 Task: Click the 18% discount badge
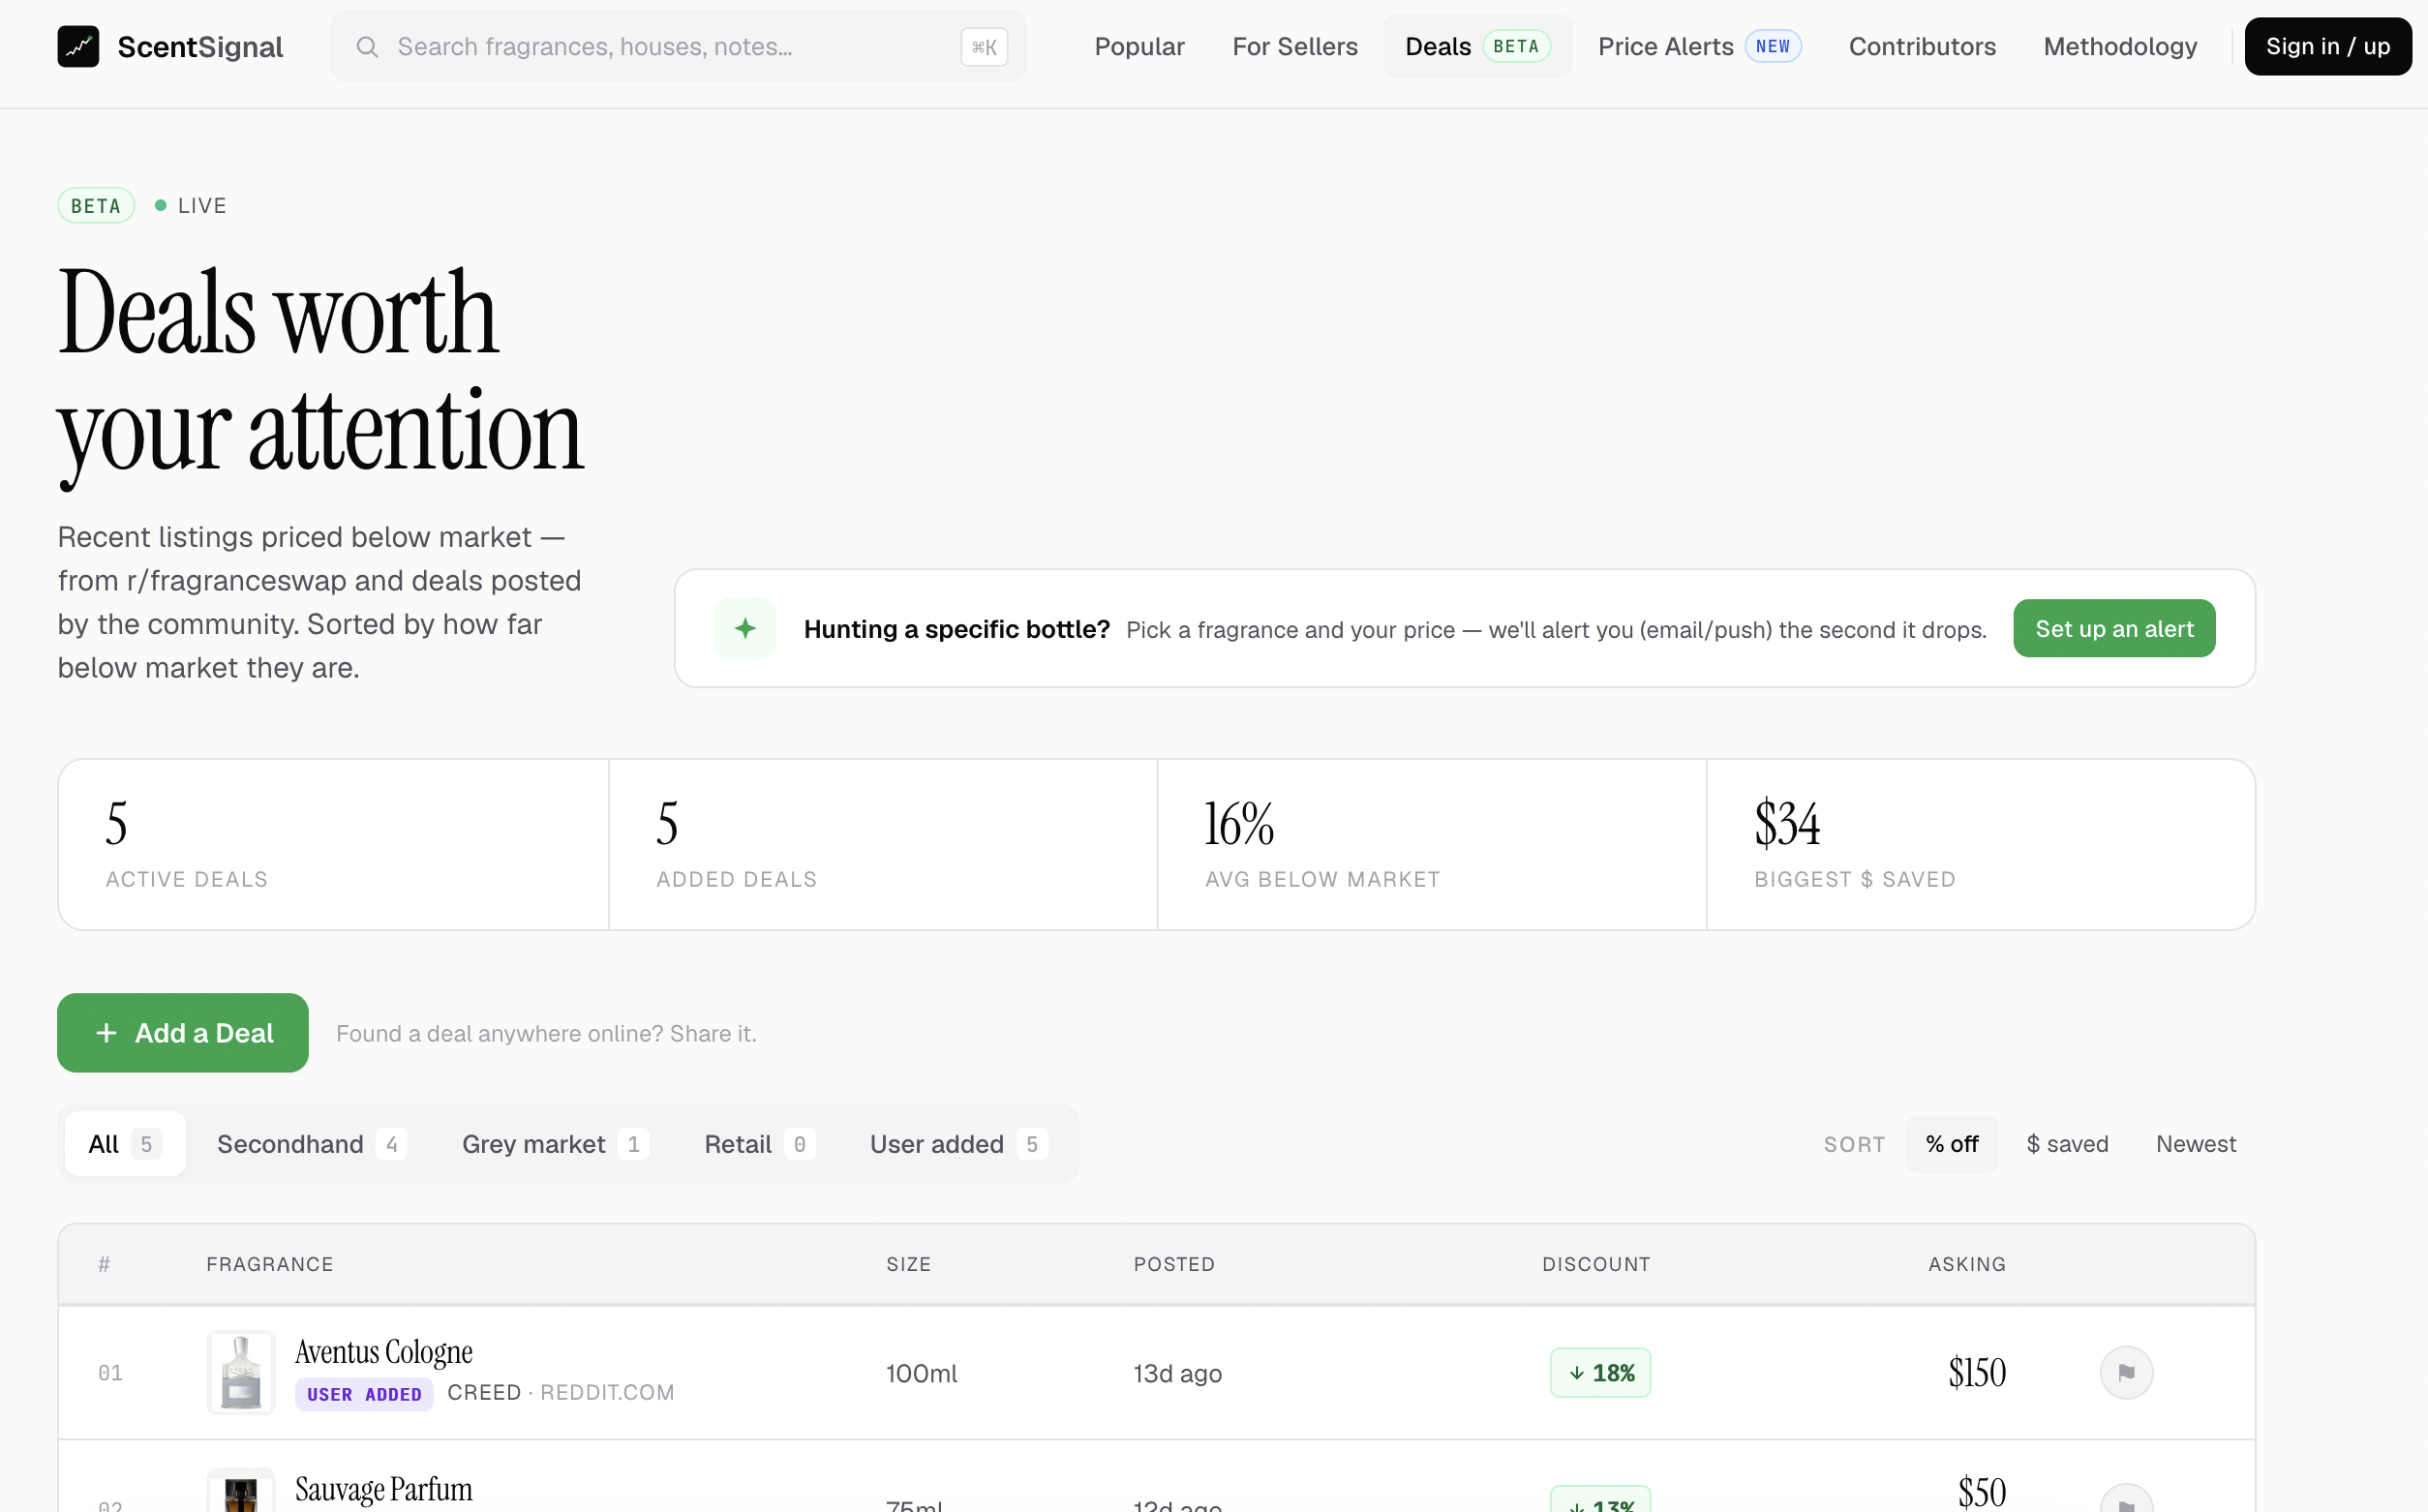click(x=1599, y=1372)
